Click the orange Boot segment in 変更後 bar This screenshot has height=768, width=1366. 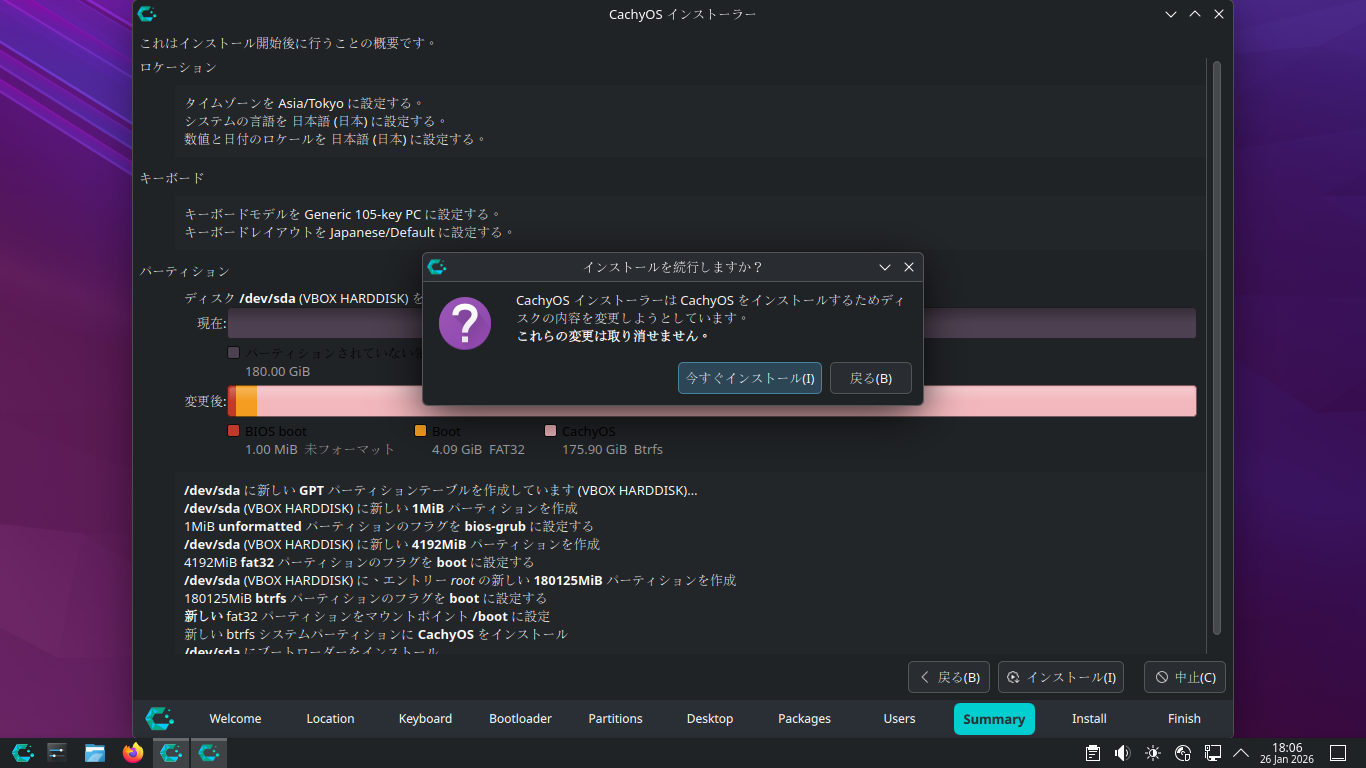click(246, 401)
